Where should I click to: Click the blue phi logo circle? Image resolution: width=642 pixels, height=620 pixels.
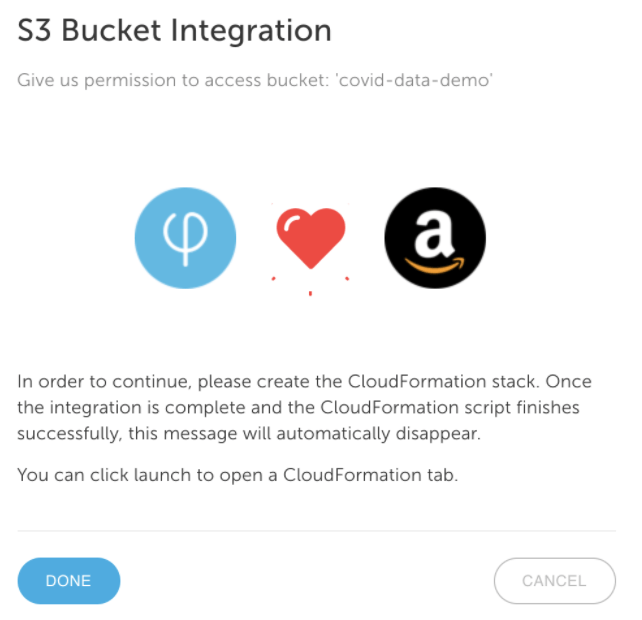[185, 238]
